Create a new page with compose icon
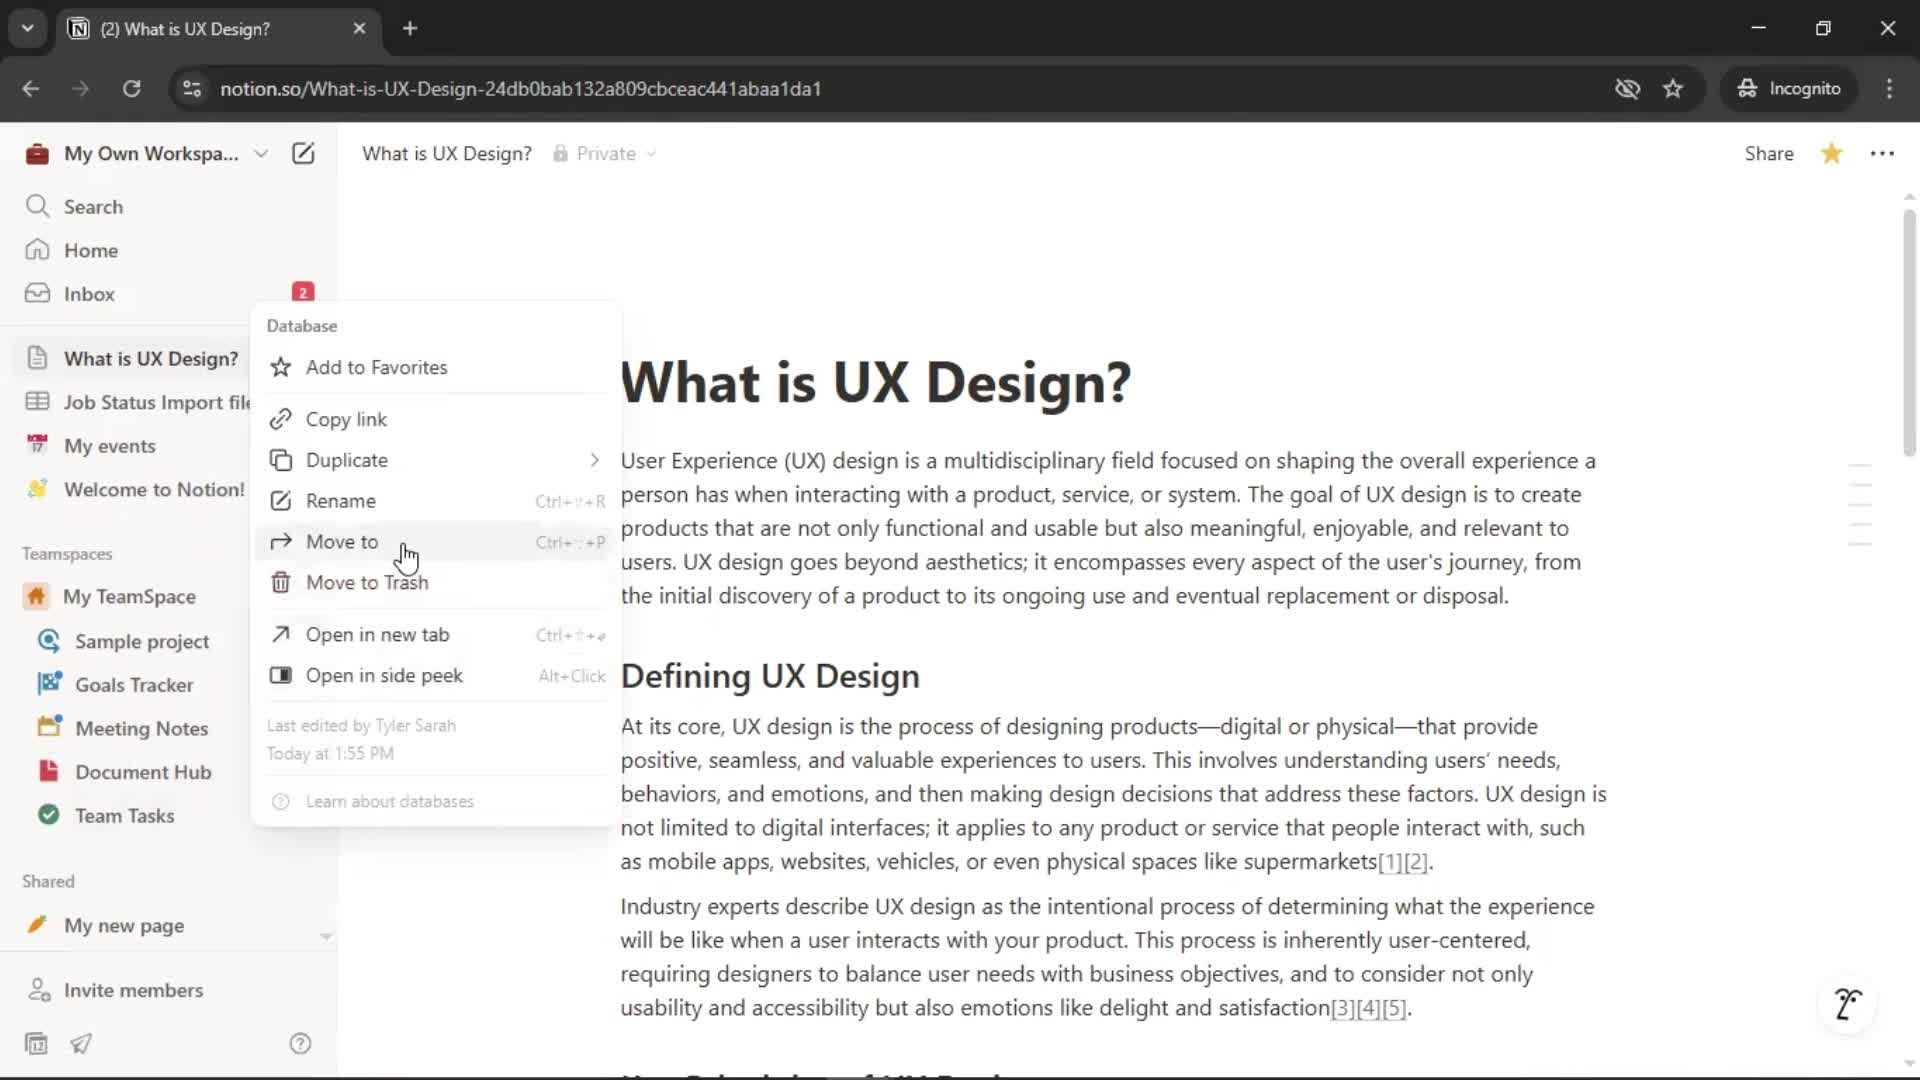The width and height of the screenshot is (1920, 1080). point(303,153)
